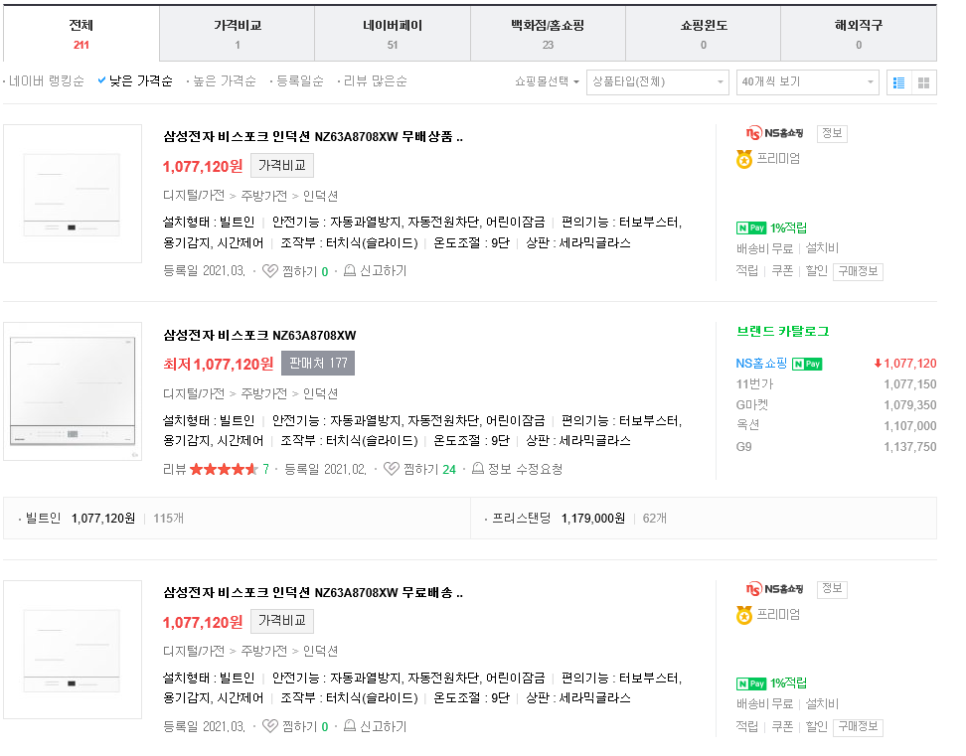Click review count 7

266,469
